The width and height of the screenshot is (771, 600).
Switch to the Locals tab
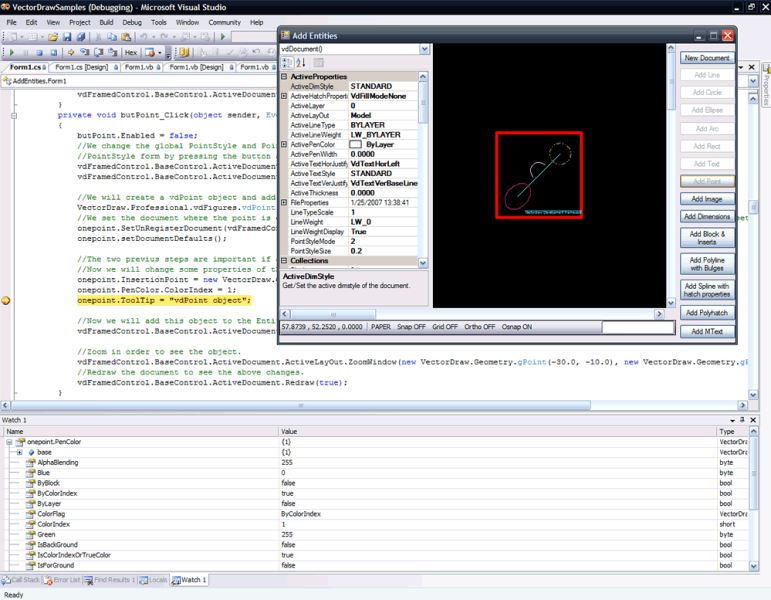(153, 580)
